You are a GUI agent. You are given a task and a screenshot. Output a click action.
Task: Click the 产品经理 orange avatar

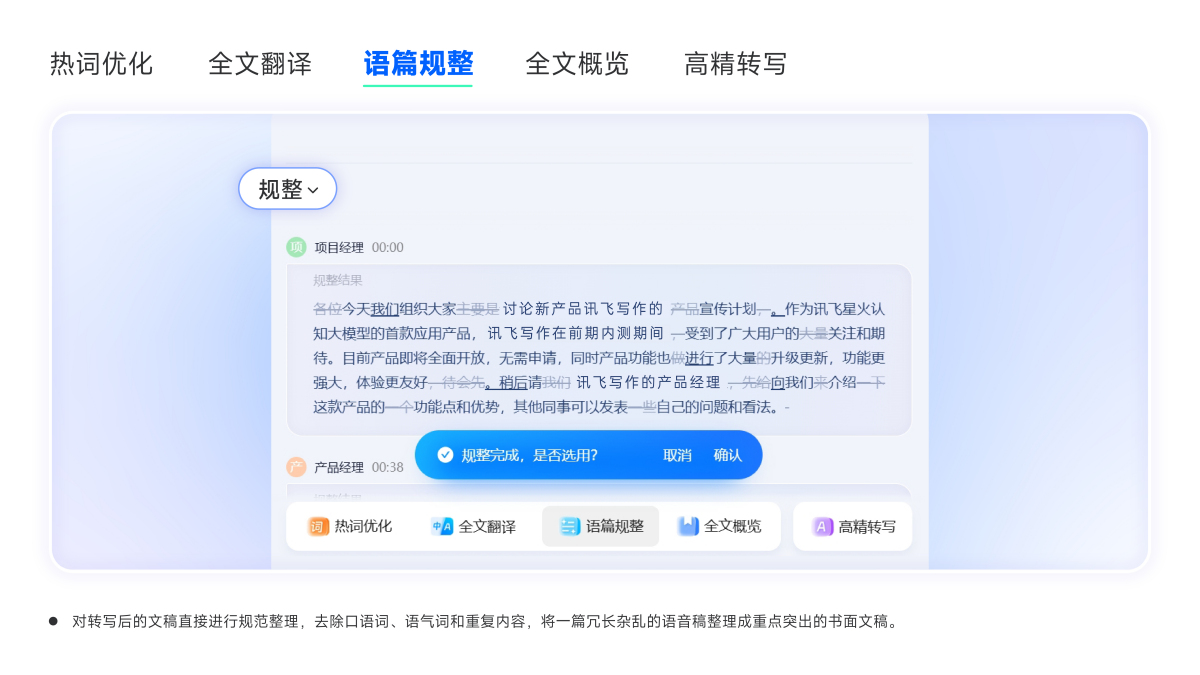(296, 467)
